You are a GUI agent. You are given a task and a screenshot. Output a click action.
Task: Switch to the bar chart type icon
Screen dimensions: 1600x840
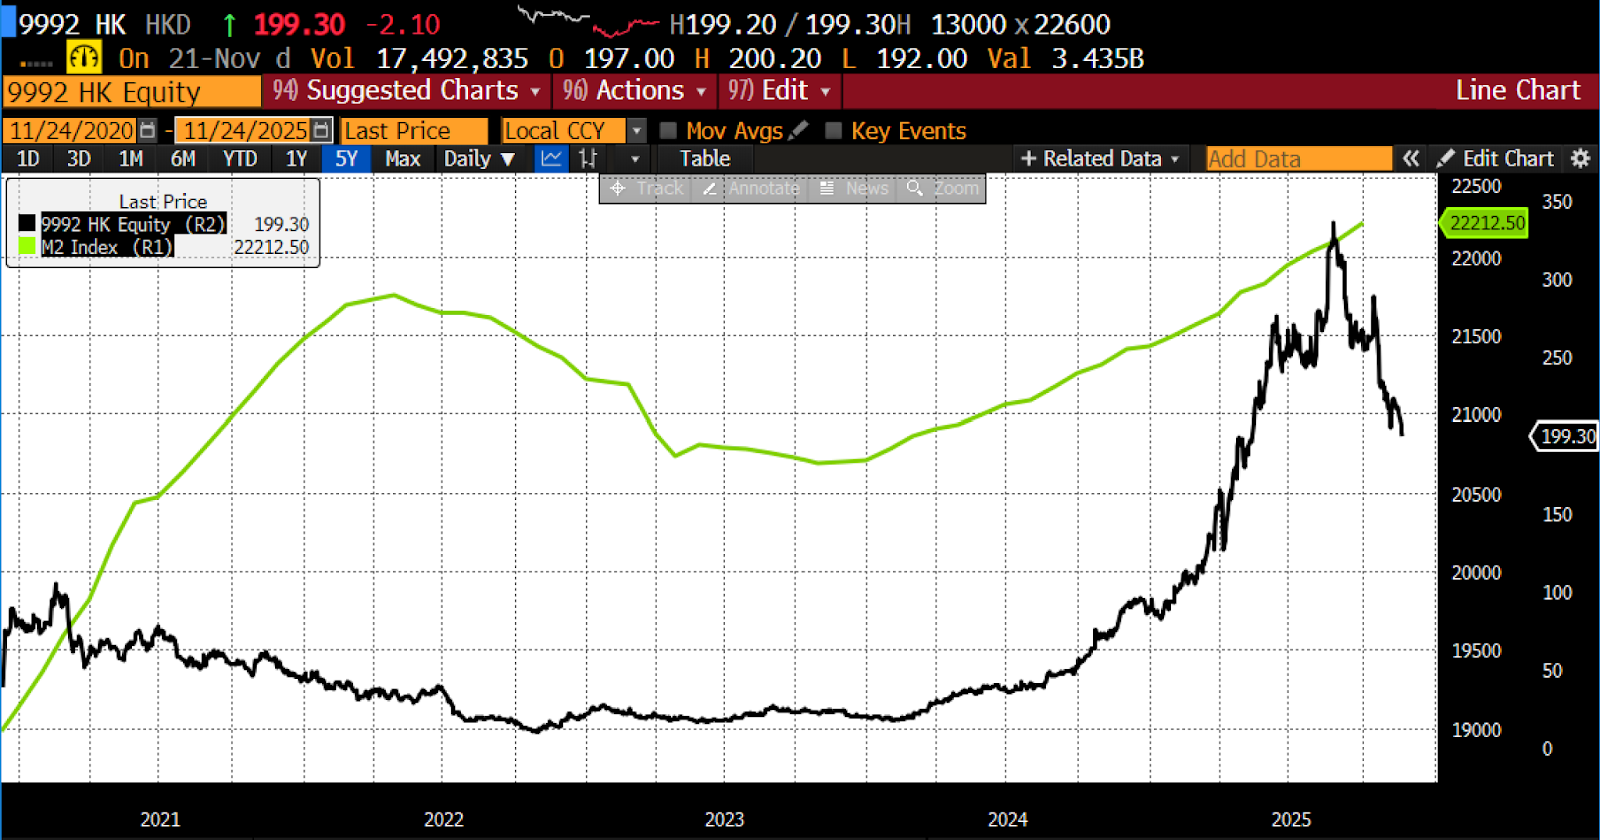(x=588, y=159)
